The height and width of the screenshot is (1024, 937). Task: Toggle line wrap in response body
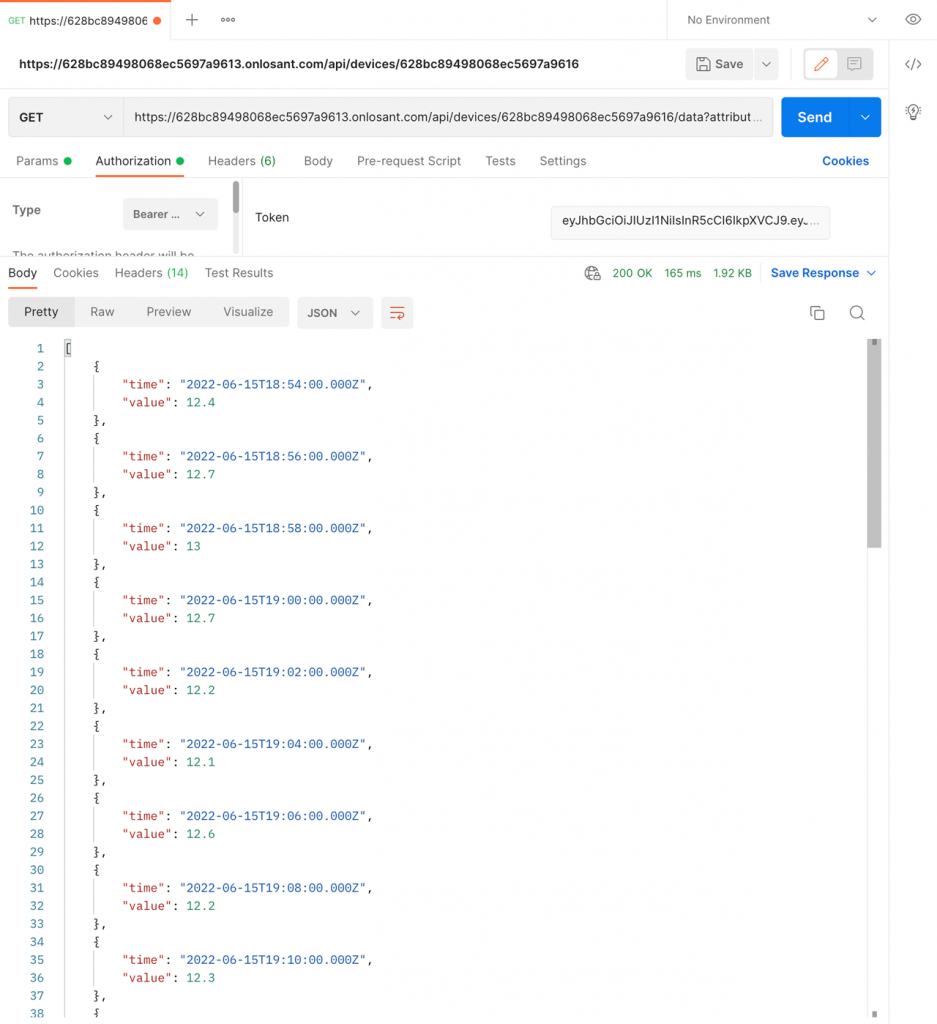(397, 313)
